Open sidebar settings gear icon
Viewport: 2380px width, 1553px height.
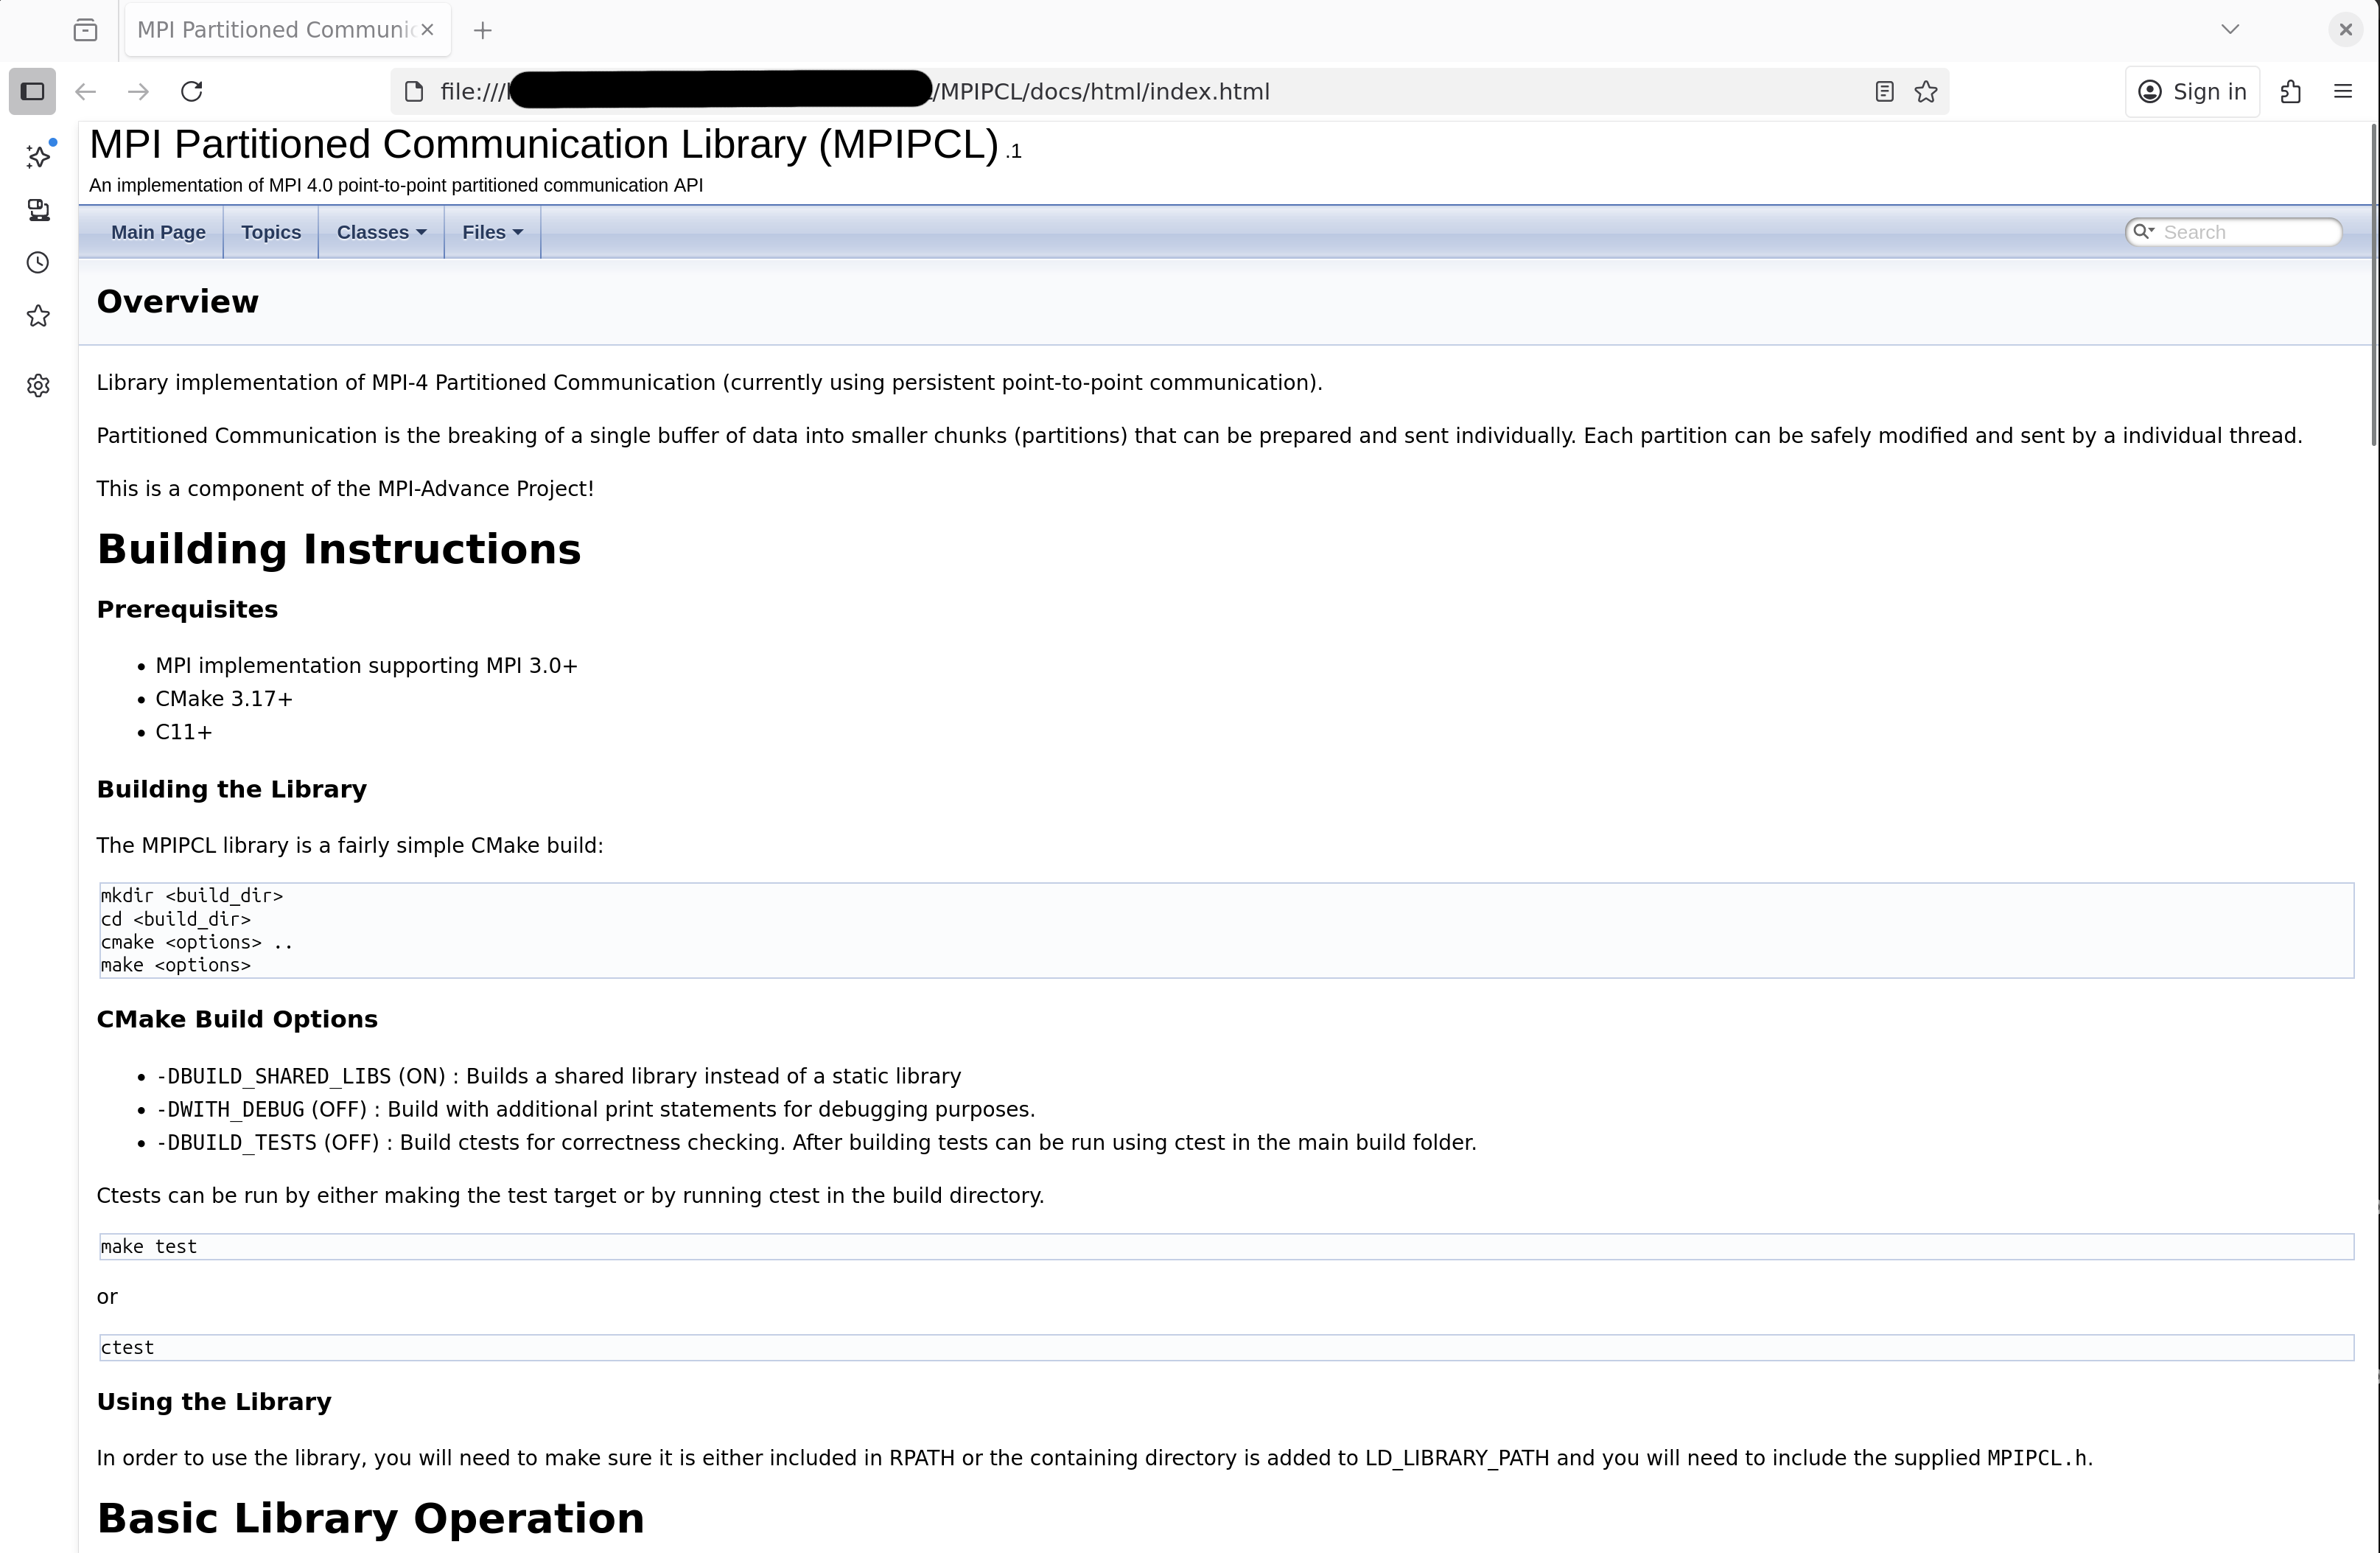click(39, 386)
